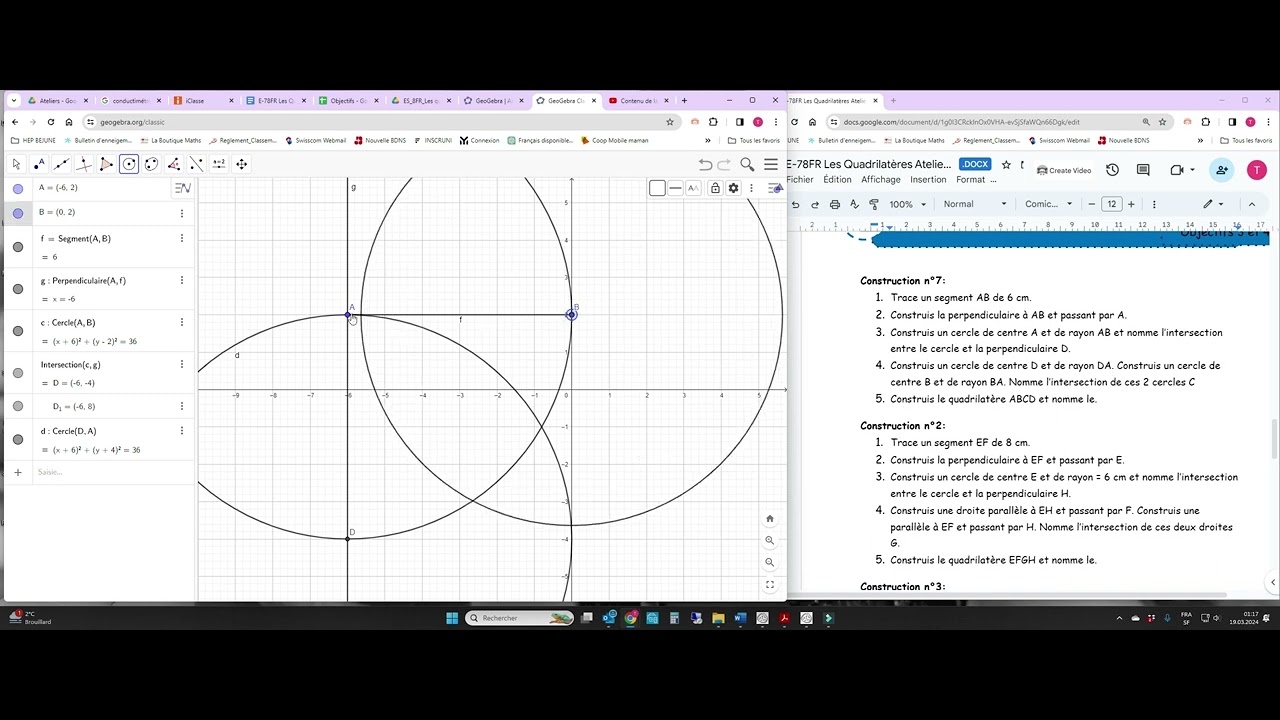The height and width of the screenshot is (720, 1280).
Task: Select the Ellipse tool in GeoGebra
Action: [151, 164]
